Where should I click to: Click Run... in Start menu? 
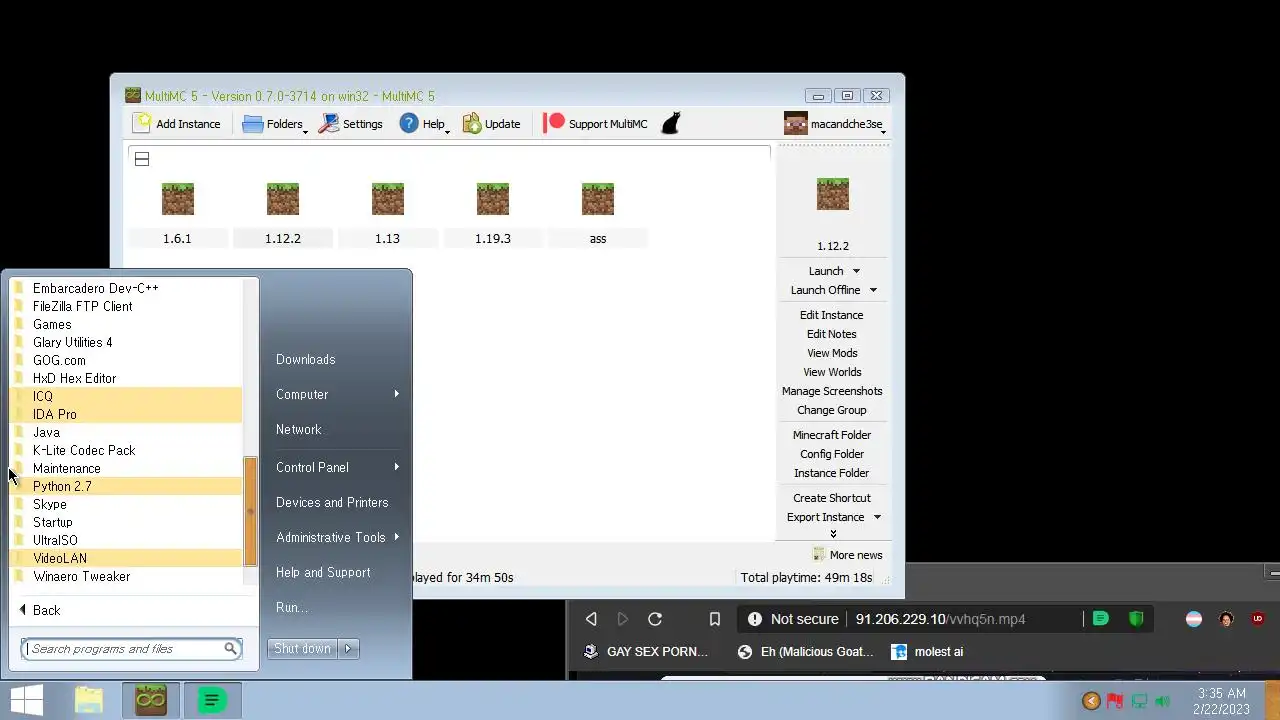tap(292, 607)
